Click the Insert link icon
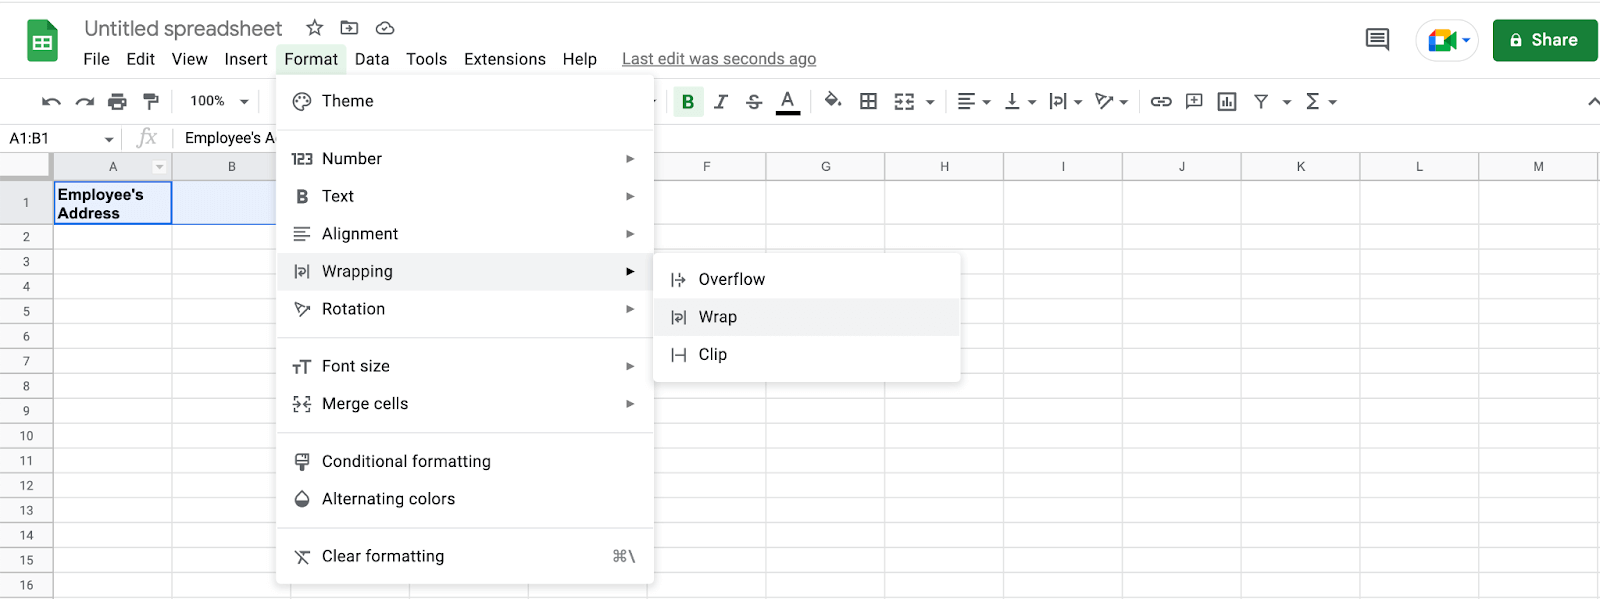 click(x=1160, y=101)
